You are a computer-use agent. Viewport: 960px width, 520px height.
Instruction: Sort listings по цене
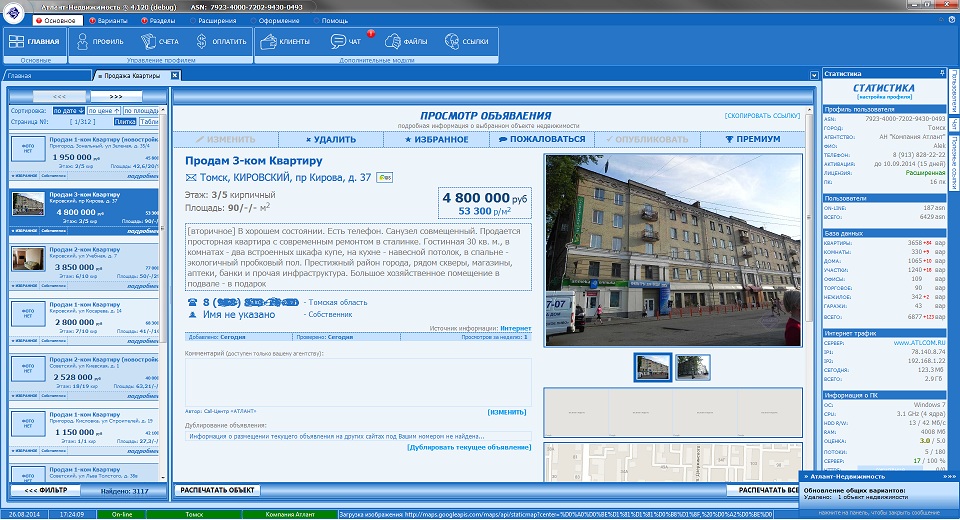(103, 111)
